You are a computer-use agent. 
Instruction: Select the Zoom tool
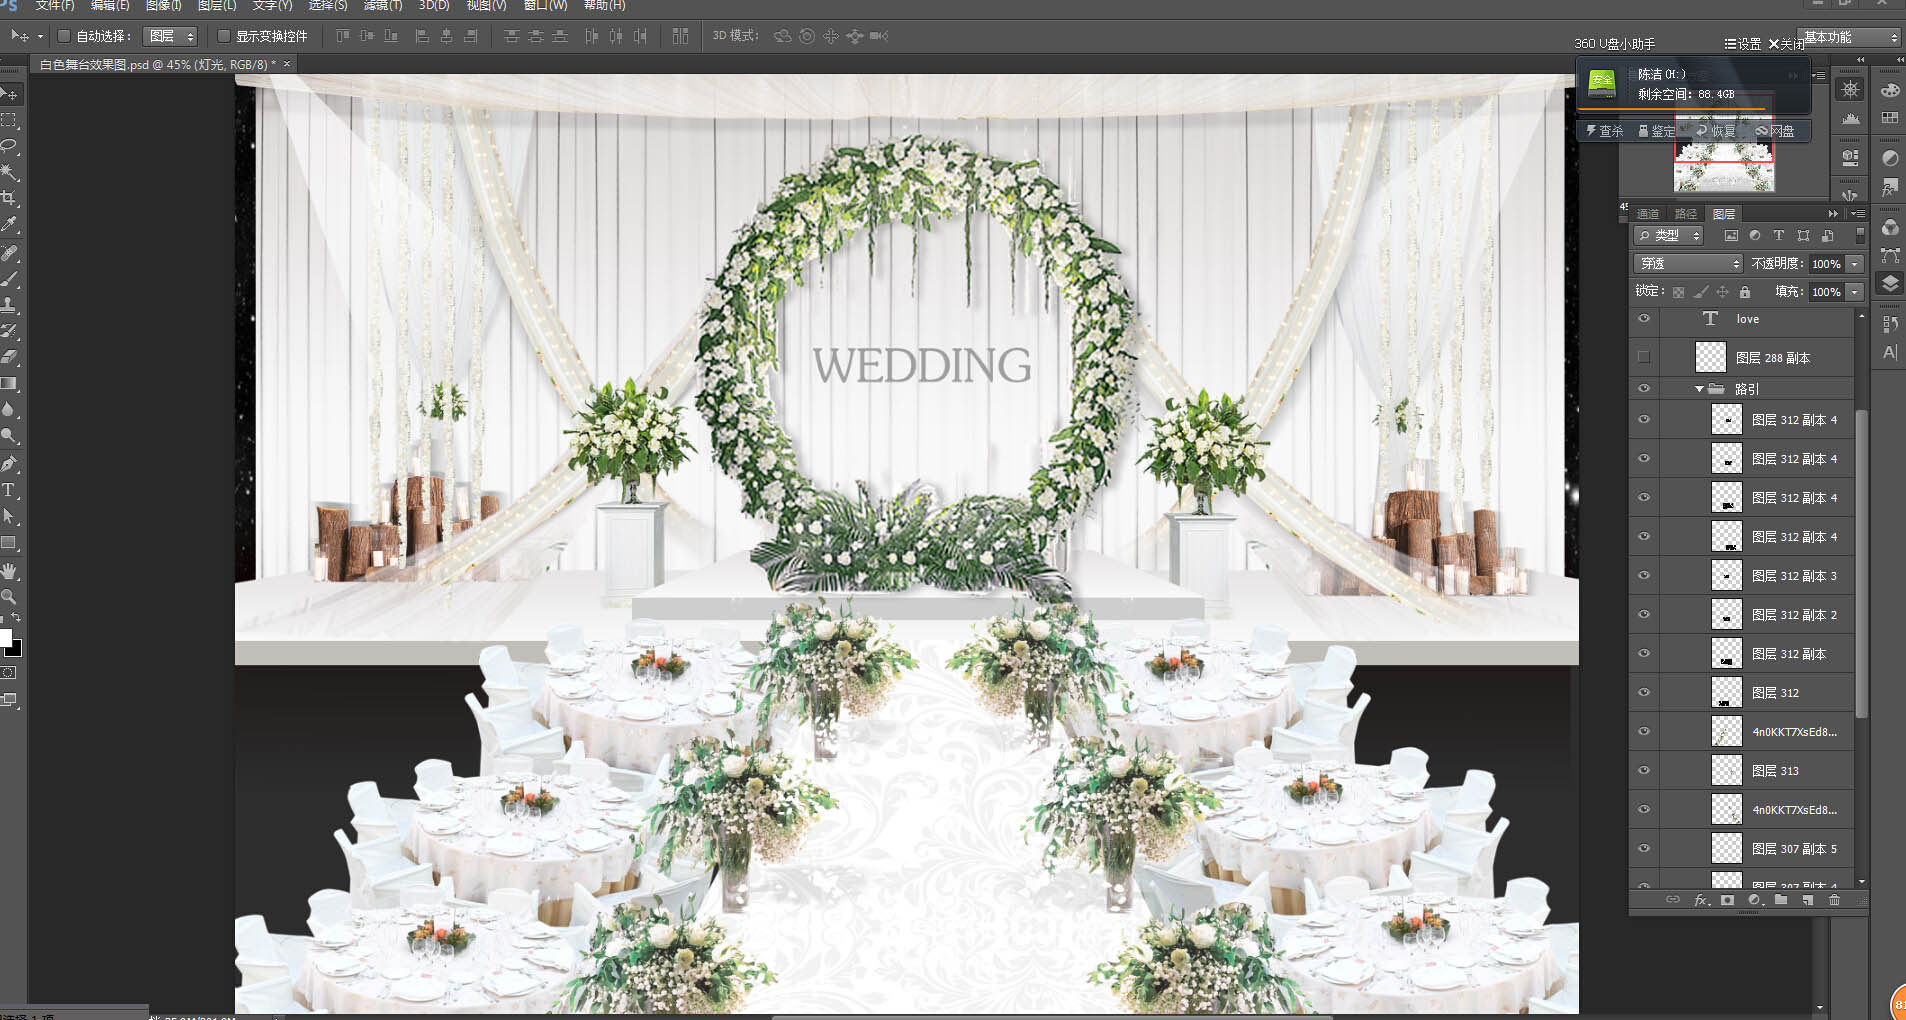tap(9, 597)
